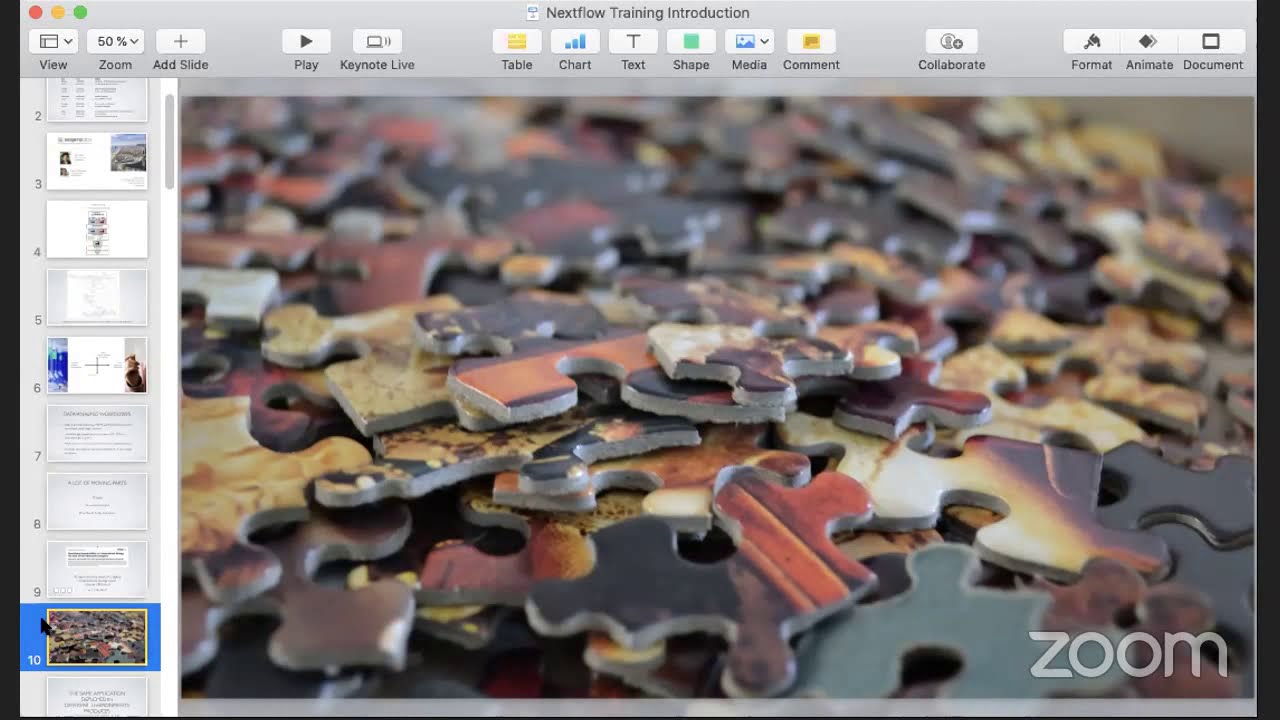
Task: Open the Collaborate option
Action: click(x=952, y=41)
